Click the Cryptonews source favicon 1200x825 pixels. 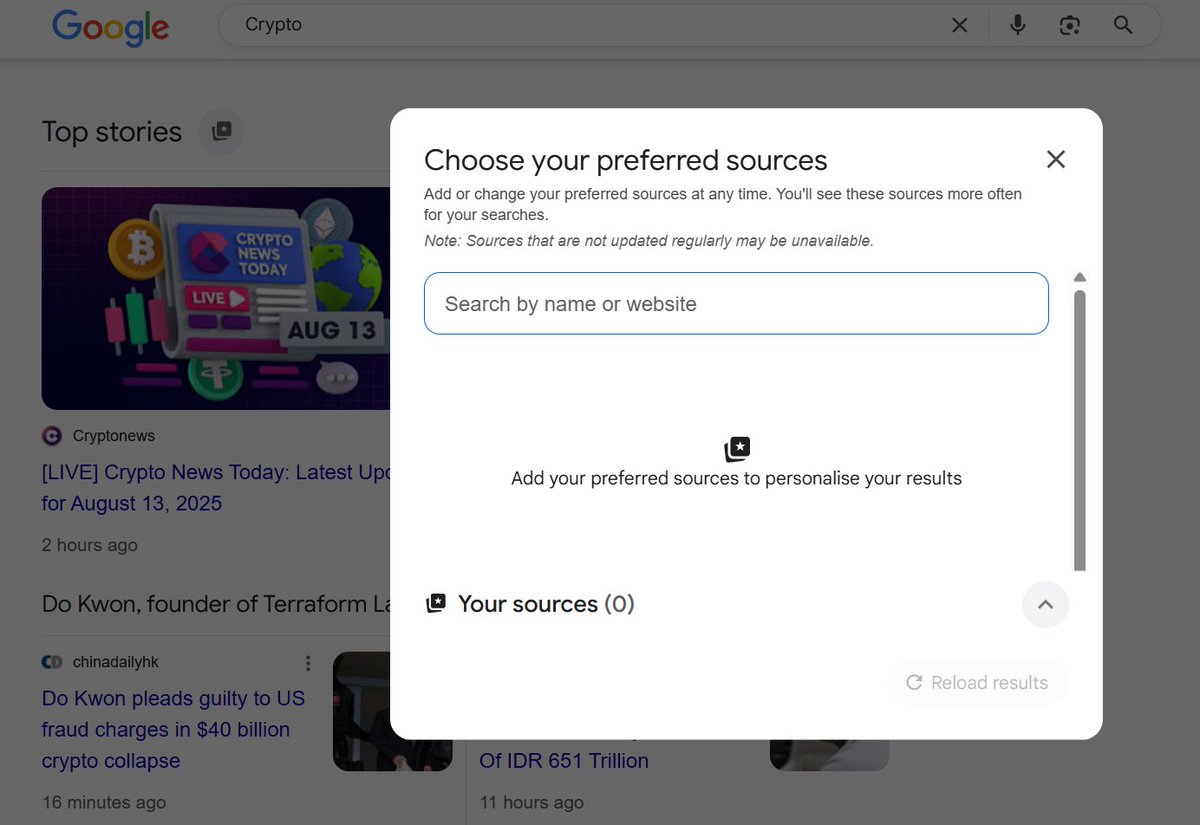click(52, 436)
